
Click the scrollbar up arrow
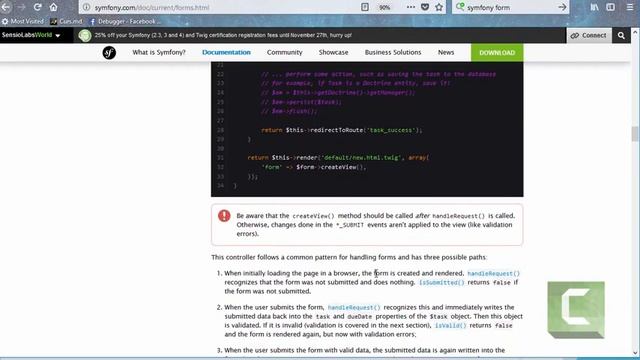pos(635,32)
